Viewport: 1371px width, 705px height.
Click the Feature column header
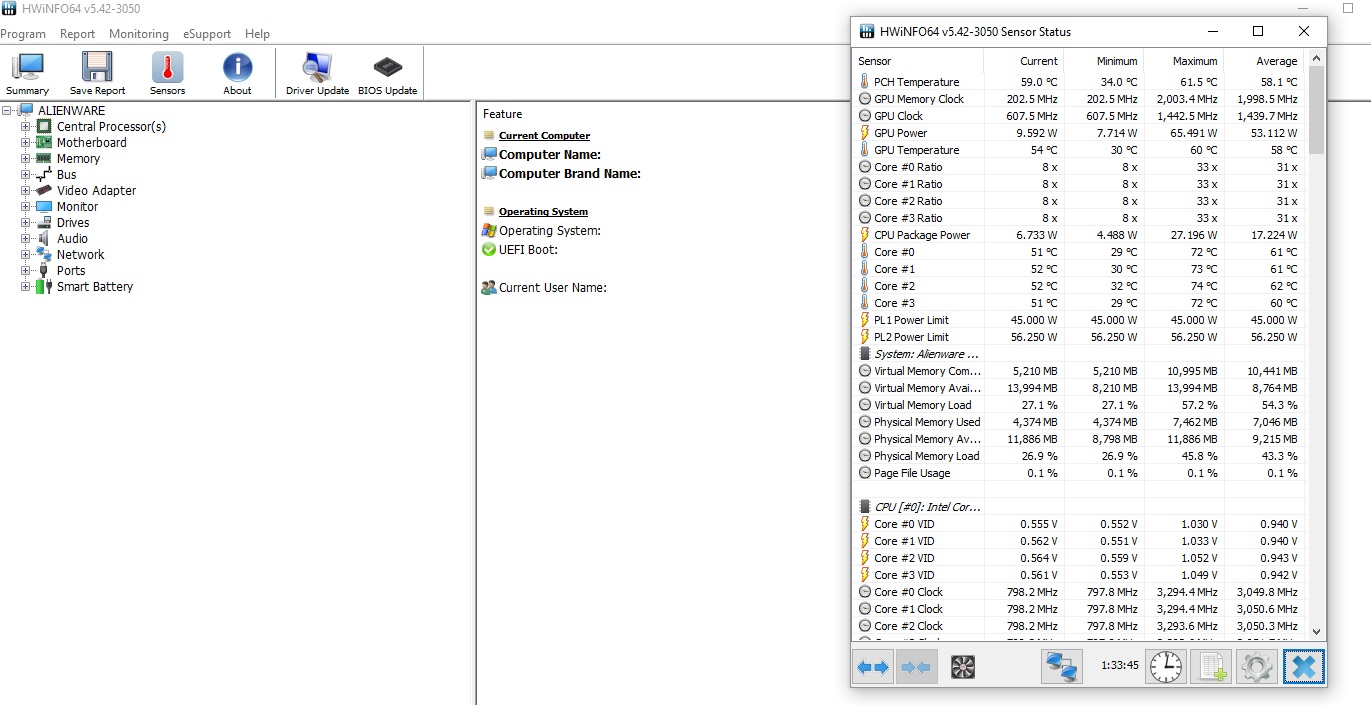502,114
